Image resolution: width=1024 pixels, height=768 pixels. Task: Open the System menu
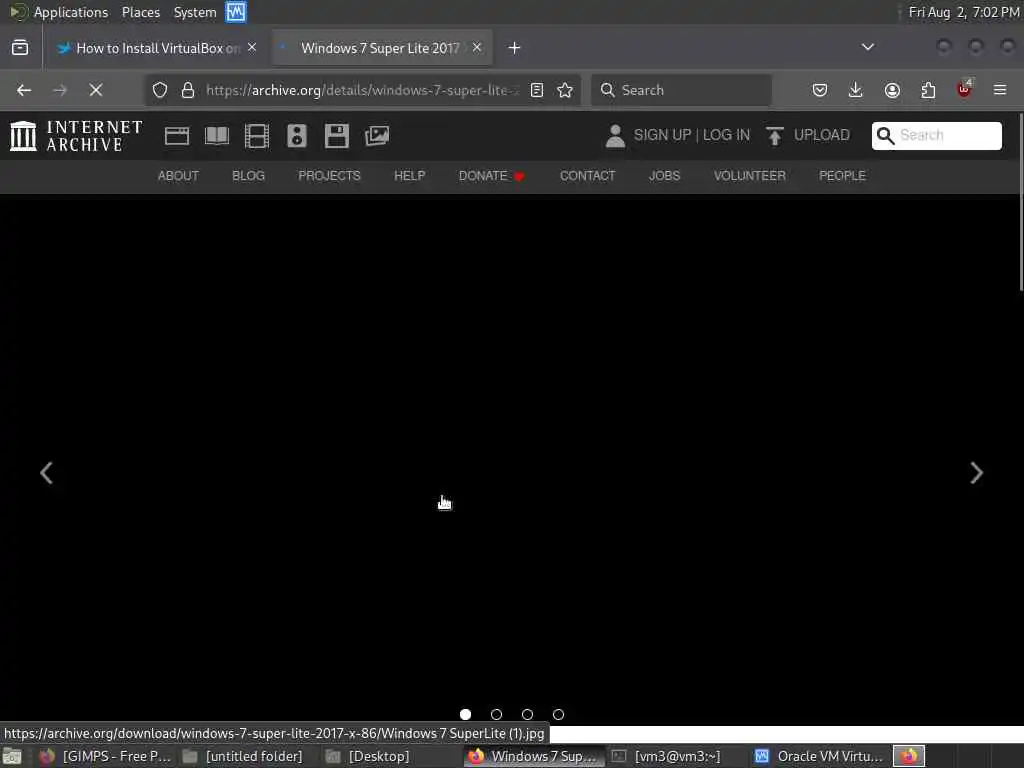click(195, 12)
